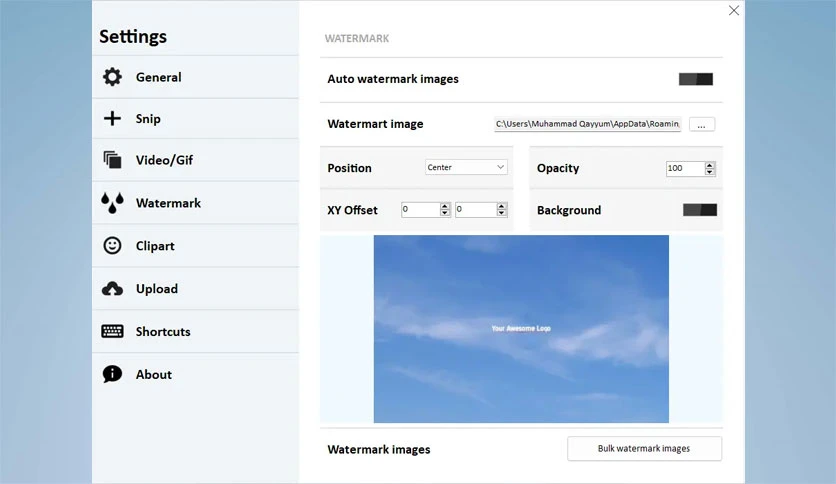Click the Settings title text
836x484 pixels.
tap(133, 36)
